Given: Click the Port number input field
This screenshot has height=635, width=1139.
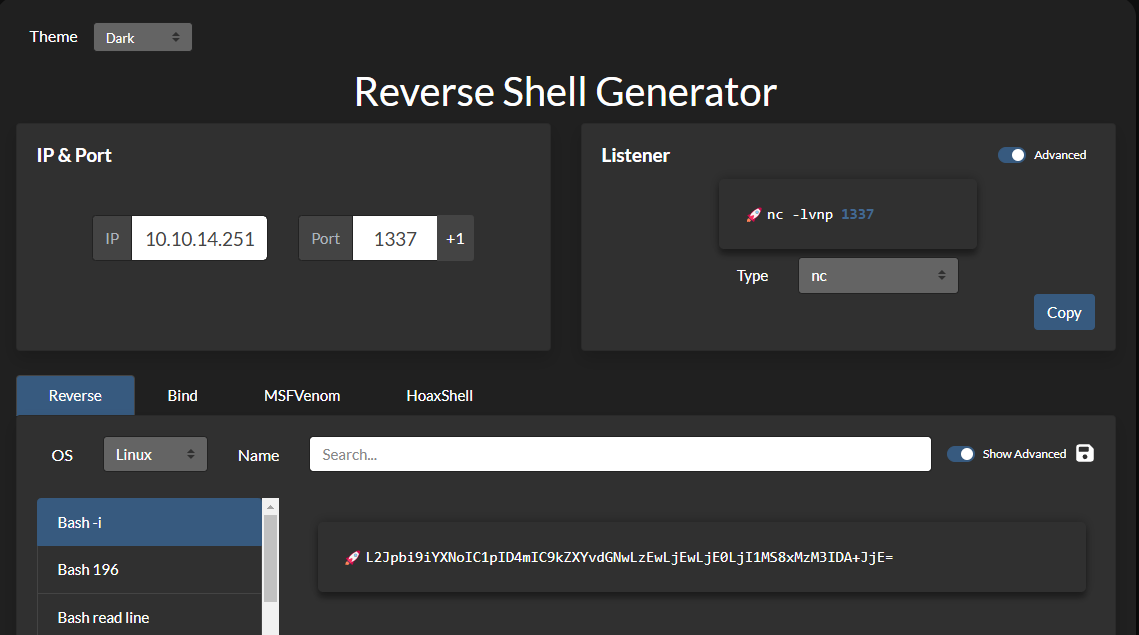Looking at the screenshot, I should [395, 239].
